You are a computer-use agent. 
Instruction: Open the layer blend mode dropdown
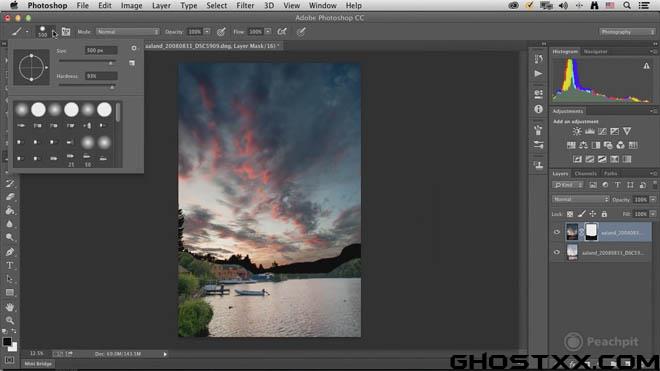[580, 199]
